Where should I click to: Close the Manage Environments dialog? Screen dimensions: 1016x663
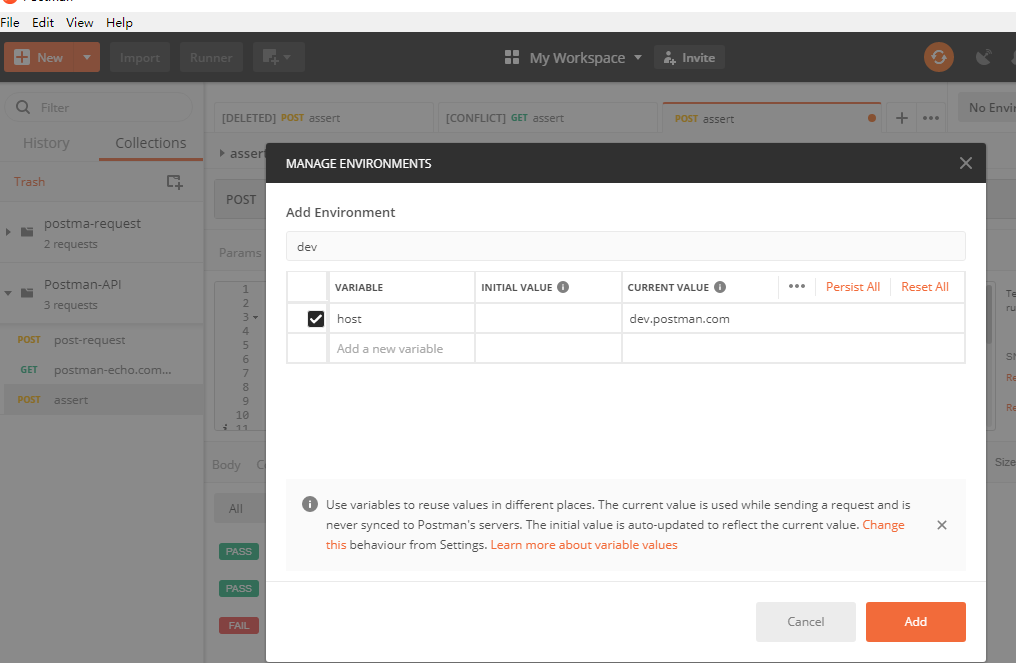tap(965, 163)
